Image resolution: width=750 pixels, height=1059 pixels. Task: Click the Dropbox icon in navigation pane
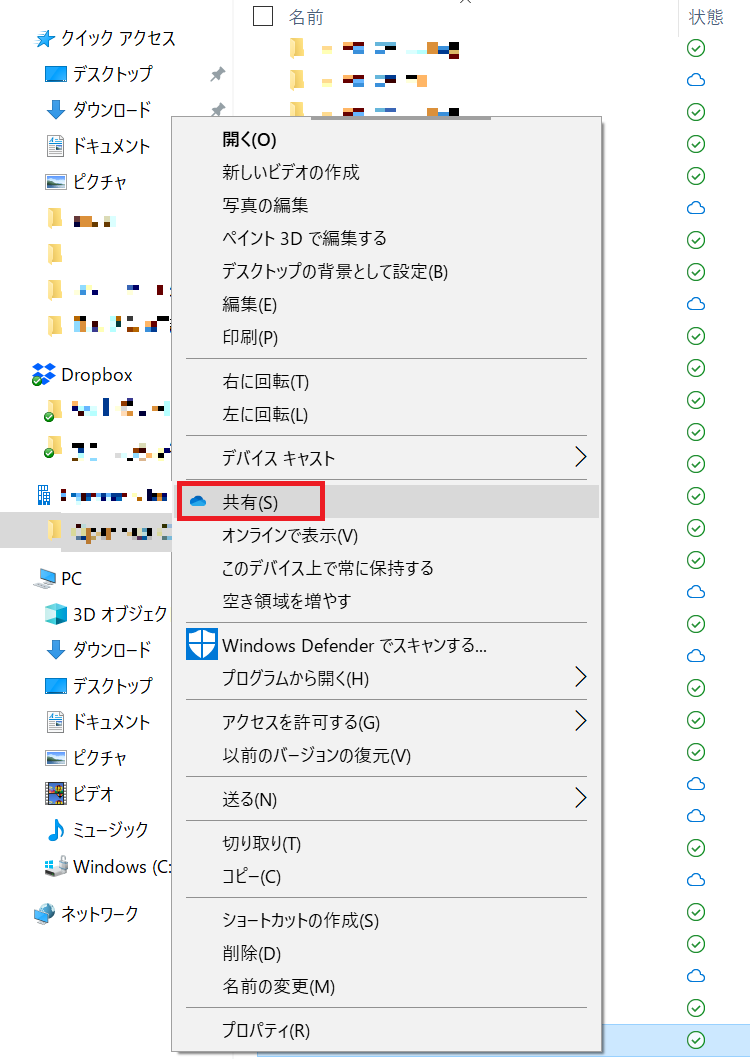(44, 375)
